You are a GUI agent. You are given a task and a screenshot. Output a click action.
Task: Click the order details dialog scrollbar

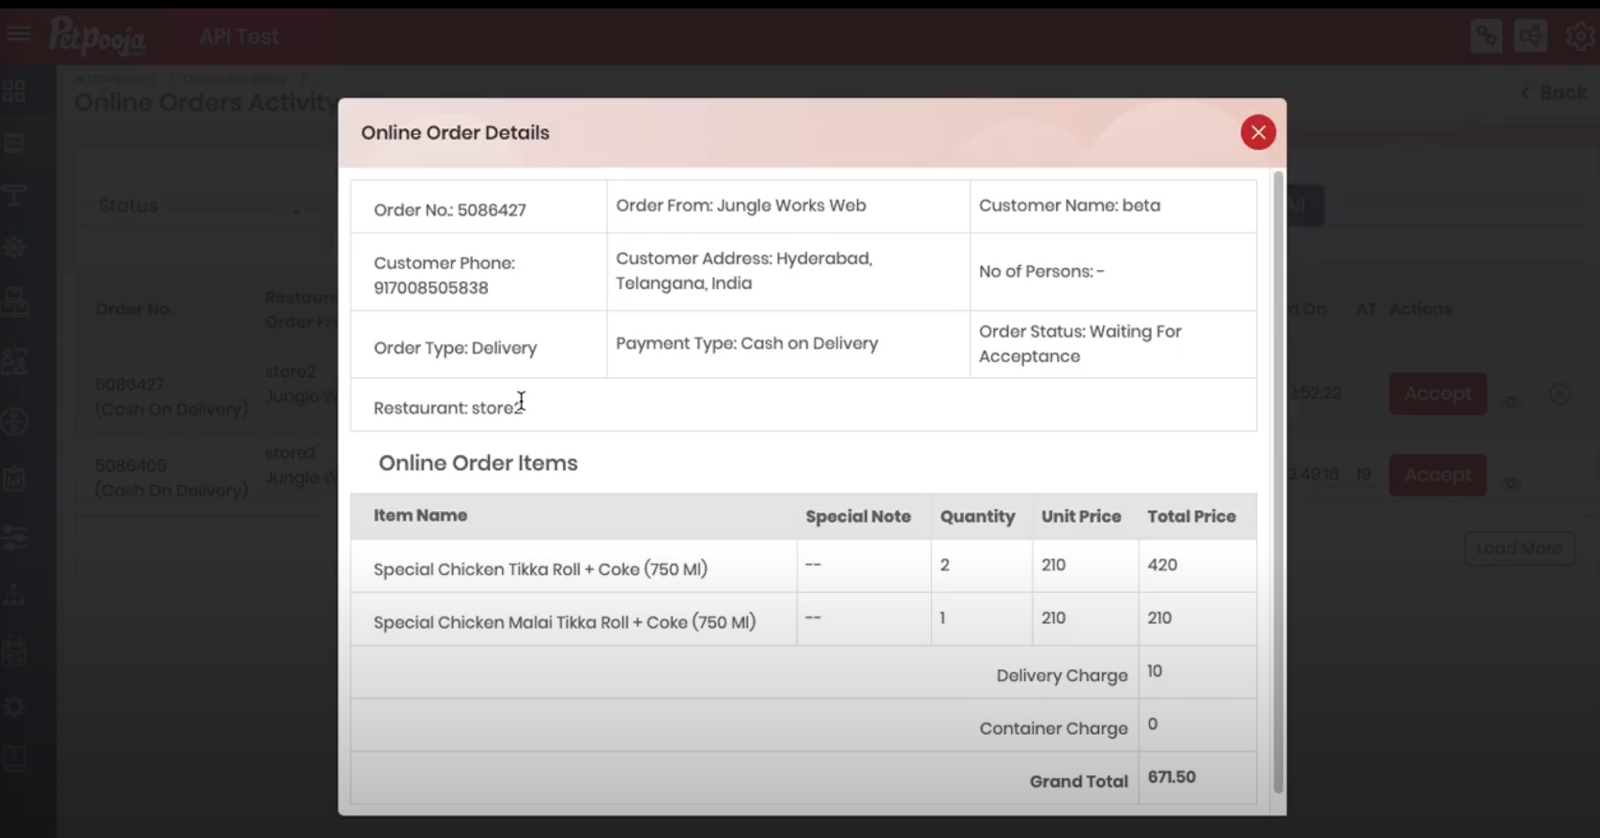(1277, 480)
